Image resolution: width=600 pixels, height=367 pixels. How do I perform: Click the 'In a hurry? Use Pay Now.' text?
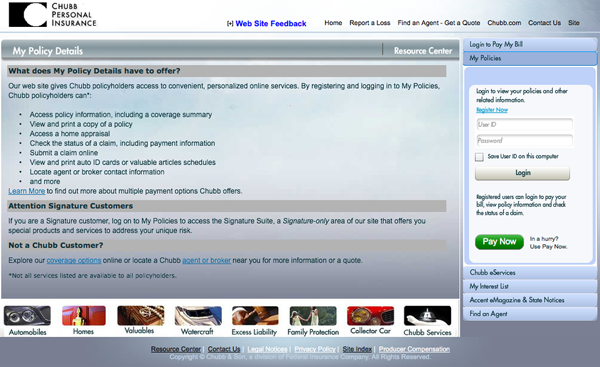(548, 243)
